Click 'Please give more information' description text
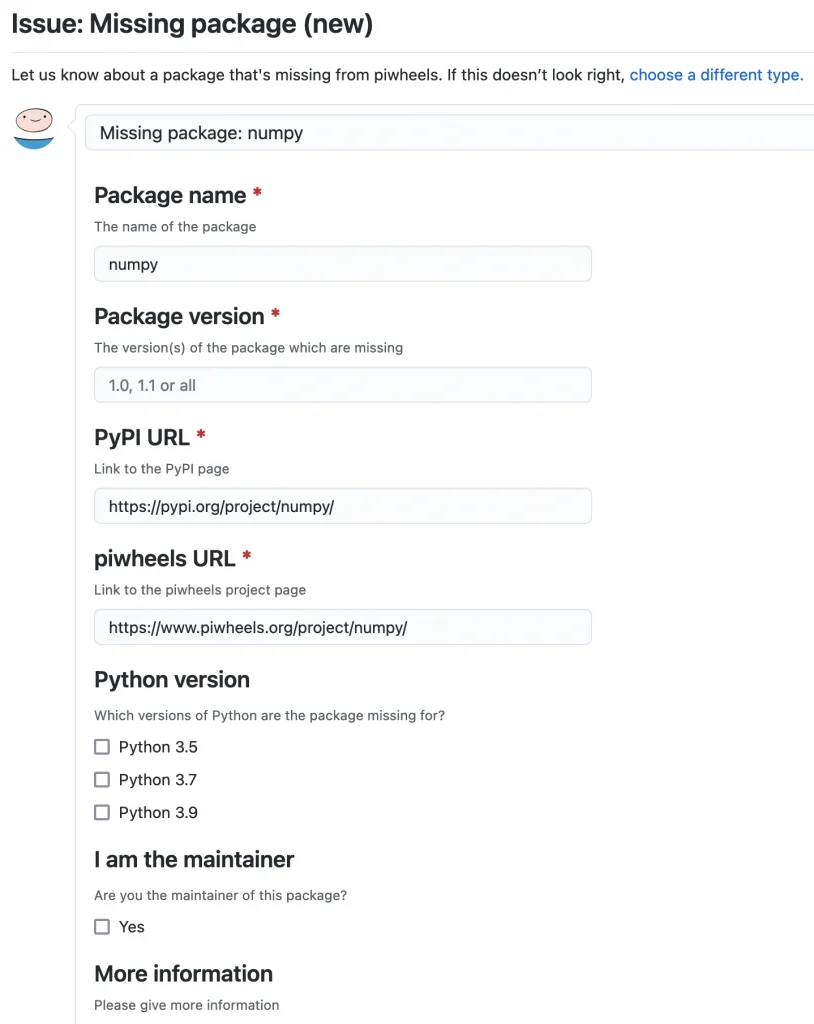The width and height of the screenshot is (814, 1024). pyautogui.click(x=186, y=1005)
